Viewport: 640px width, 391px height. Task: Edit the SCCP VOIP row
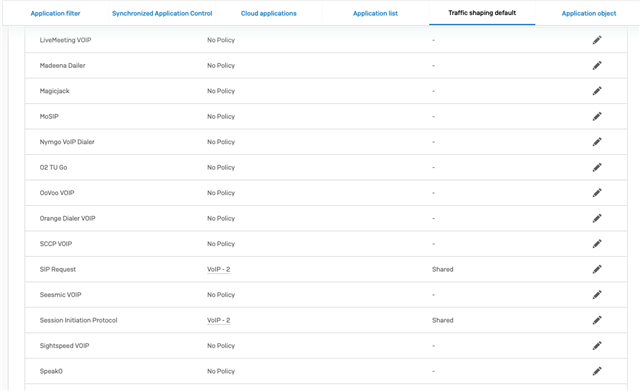(597, 244)
